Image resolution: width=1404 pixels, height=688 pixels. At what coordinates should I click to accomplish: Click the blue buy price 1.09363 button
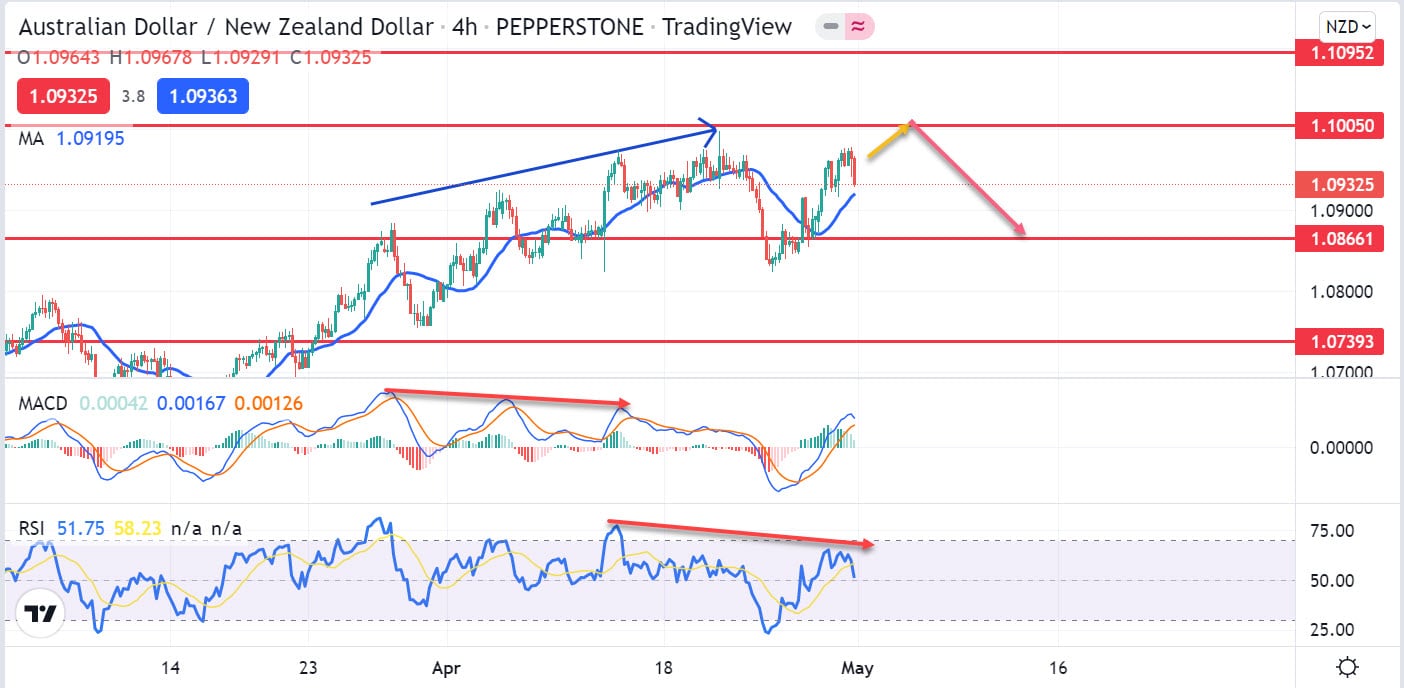pyautogui.click(x=209, y=97)
